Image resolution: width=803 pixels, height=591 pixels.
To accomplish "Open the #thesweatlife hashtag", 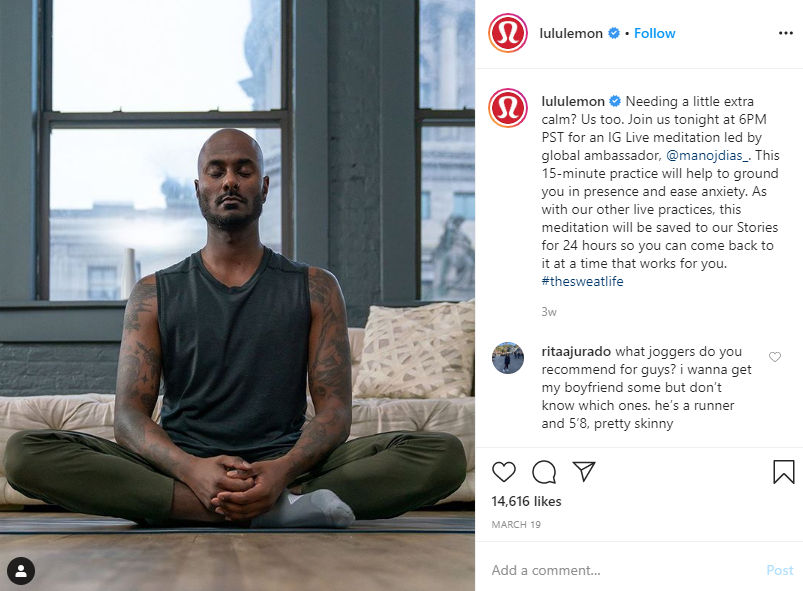I will 582,281.
